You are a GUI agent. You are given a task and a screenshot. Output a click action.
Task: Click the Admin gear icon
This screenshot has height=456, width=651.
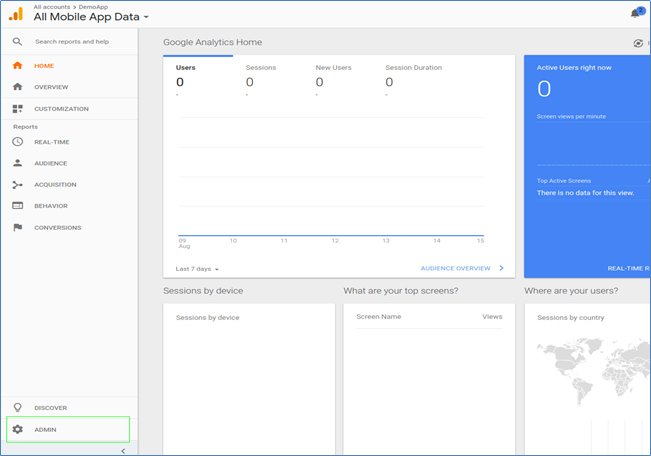coord(17,429)
